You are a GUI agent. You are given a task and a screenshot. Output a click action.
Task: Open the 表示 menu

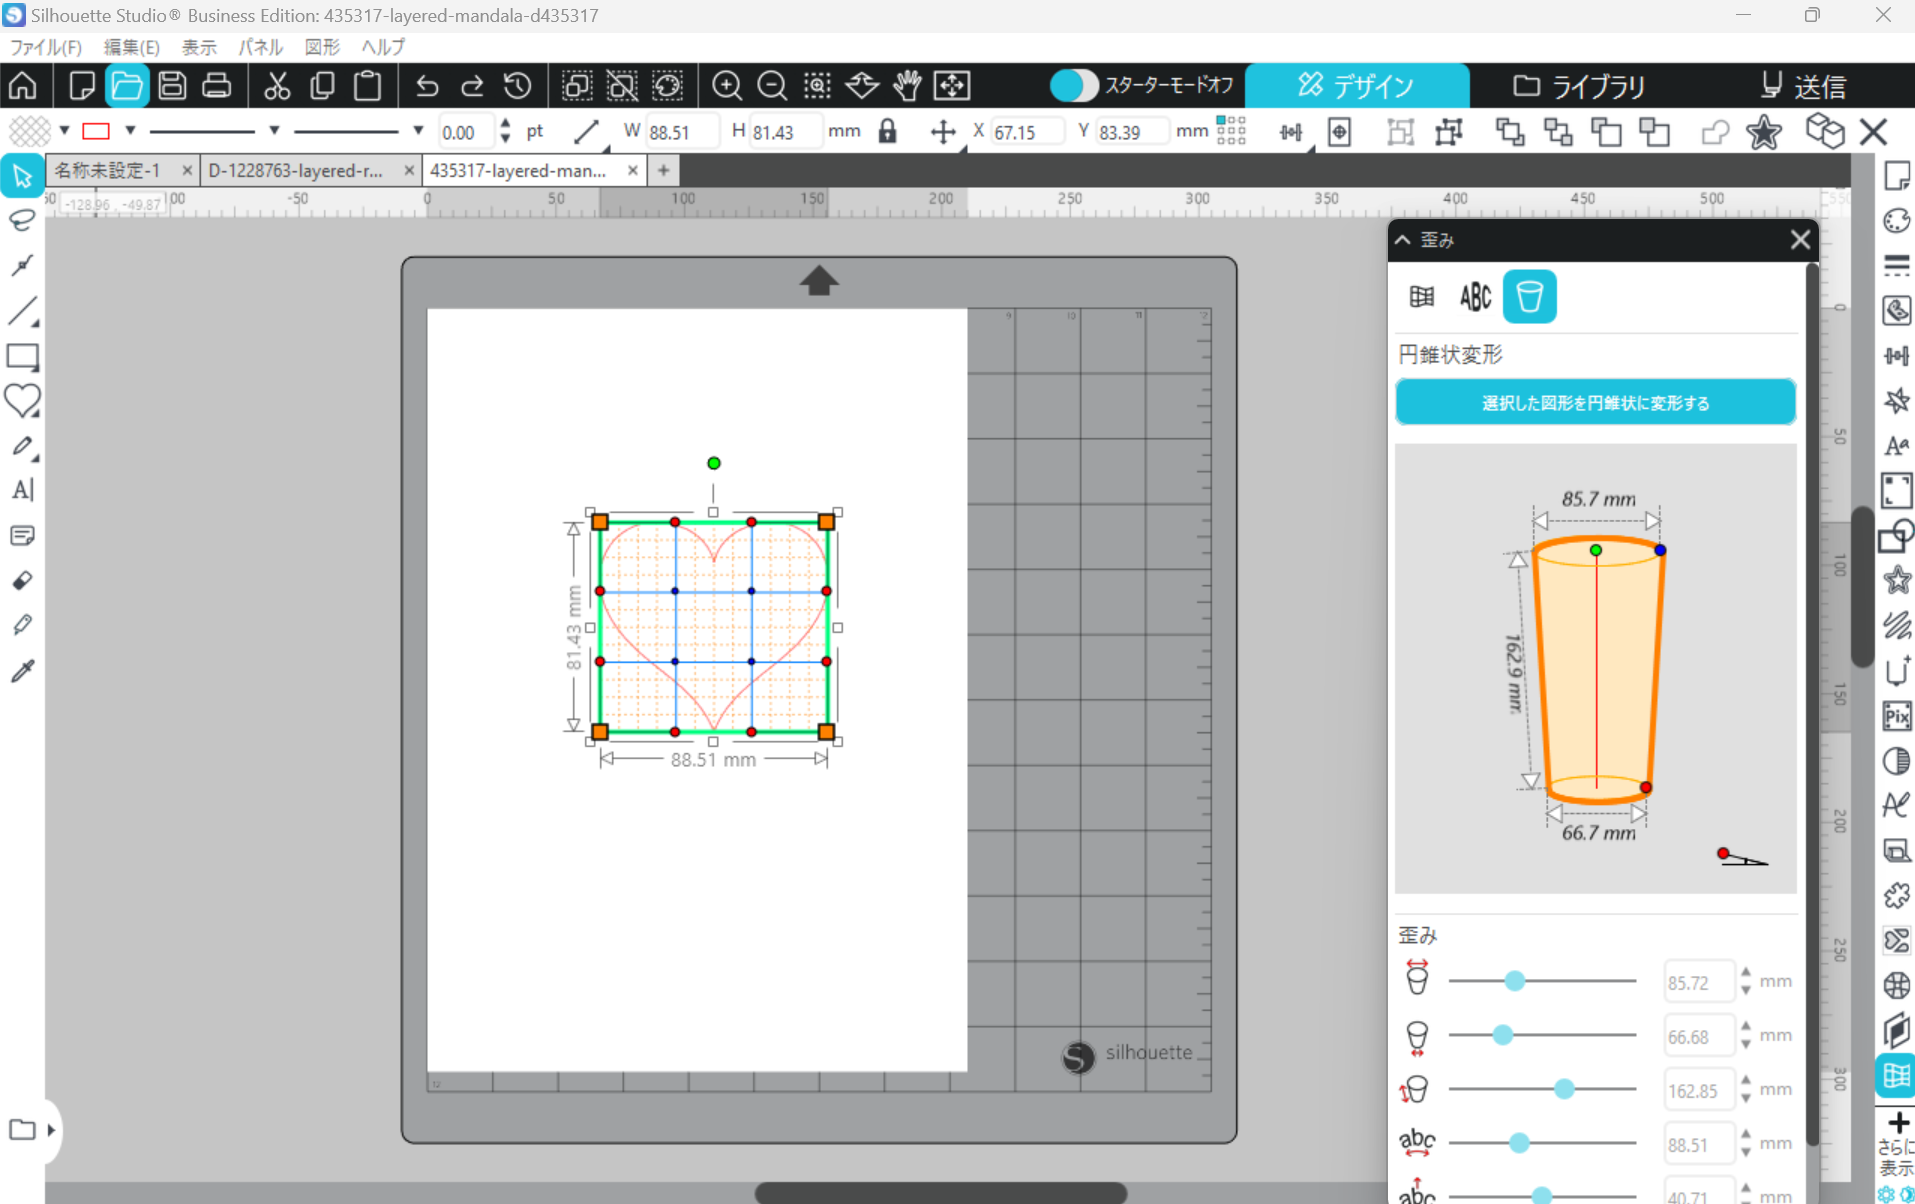point(199,47)
